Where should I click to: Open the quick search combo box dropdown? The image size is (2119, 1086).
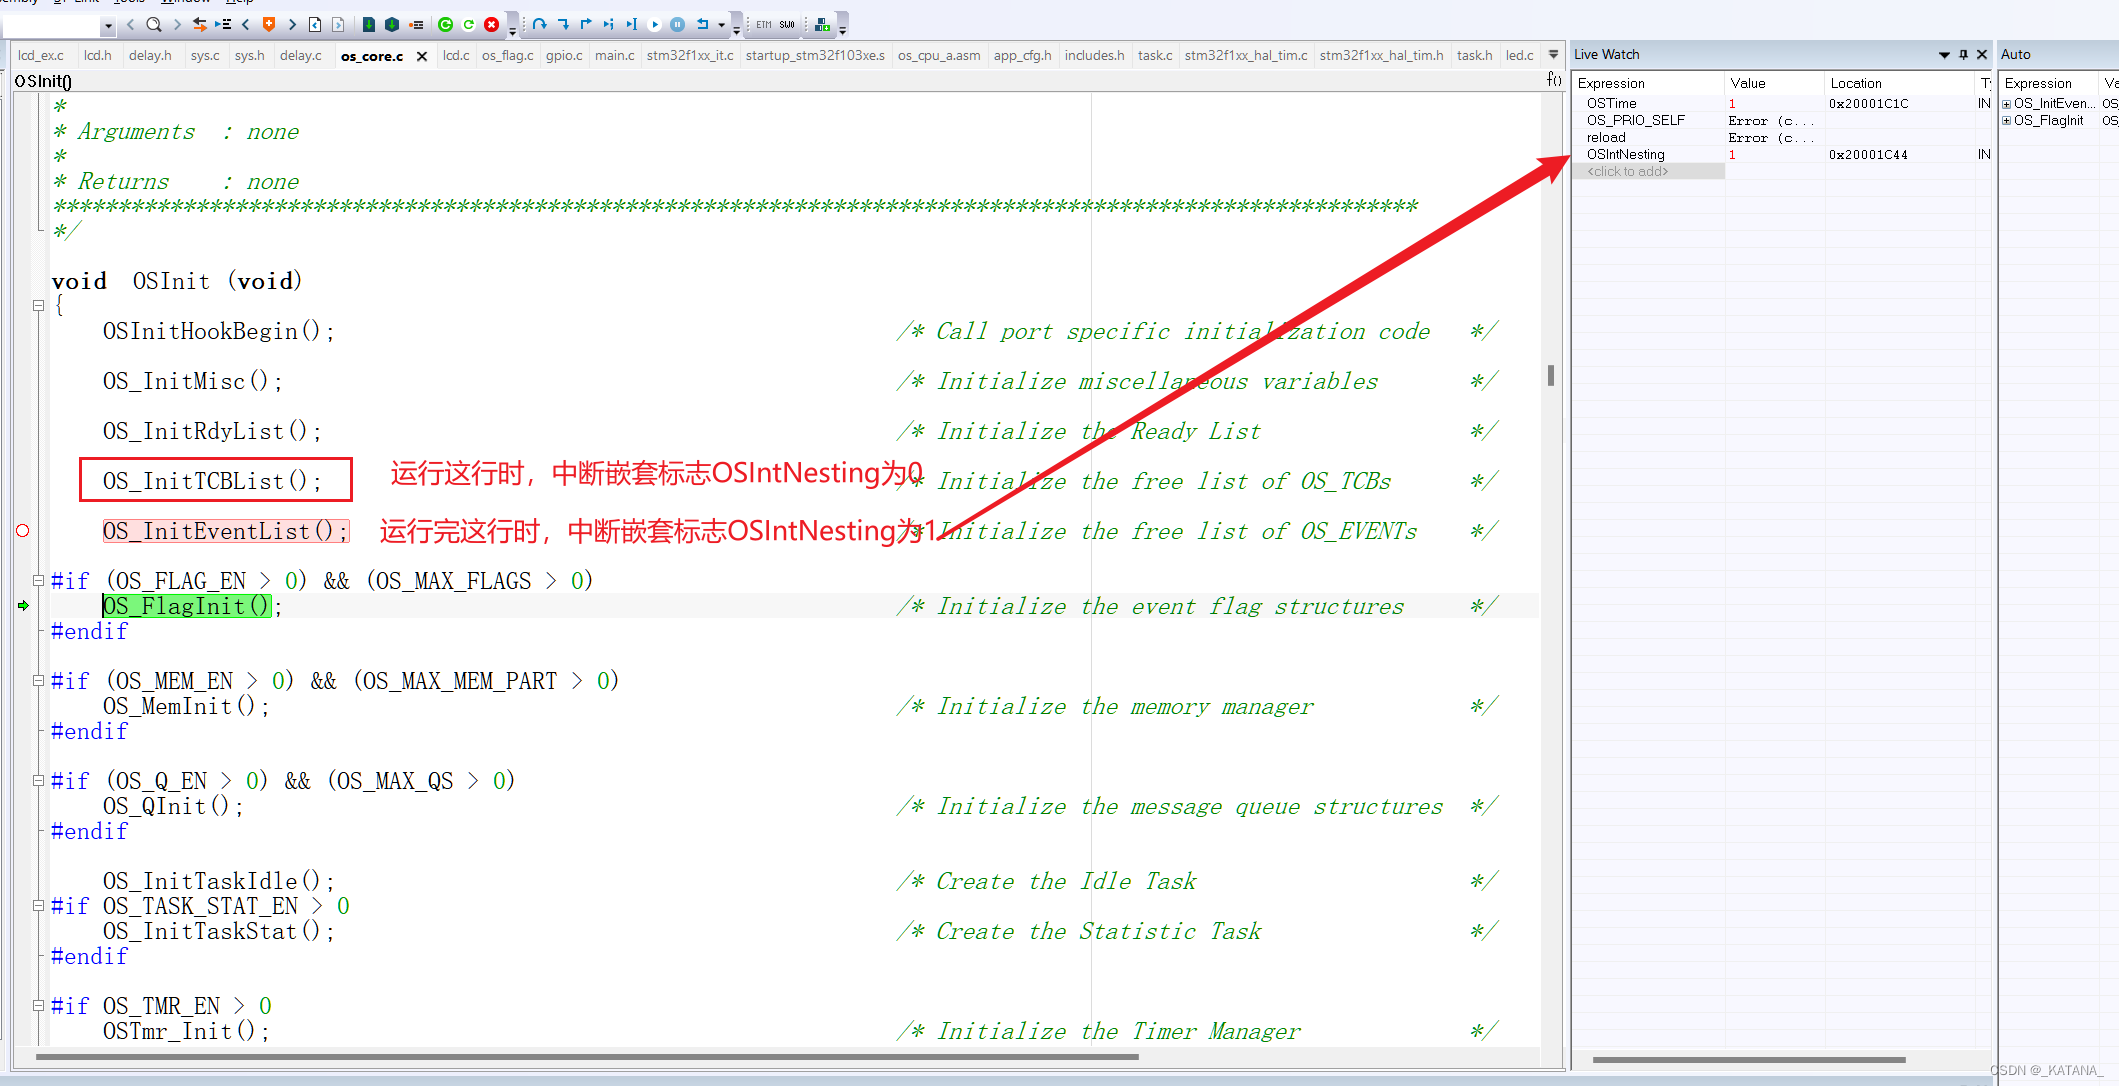pos(108,25)
